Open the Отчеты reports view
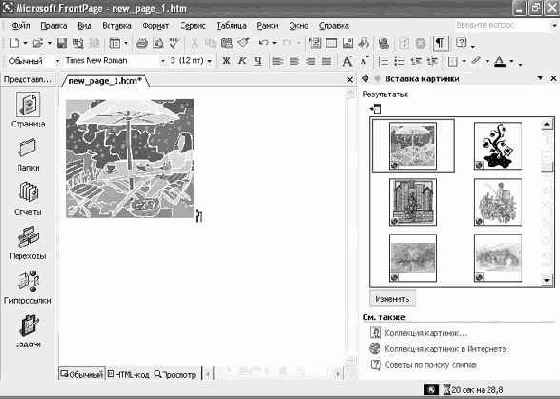 28,198
